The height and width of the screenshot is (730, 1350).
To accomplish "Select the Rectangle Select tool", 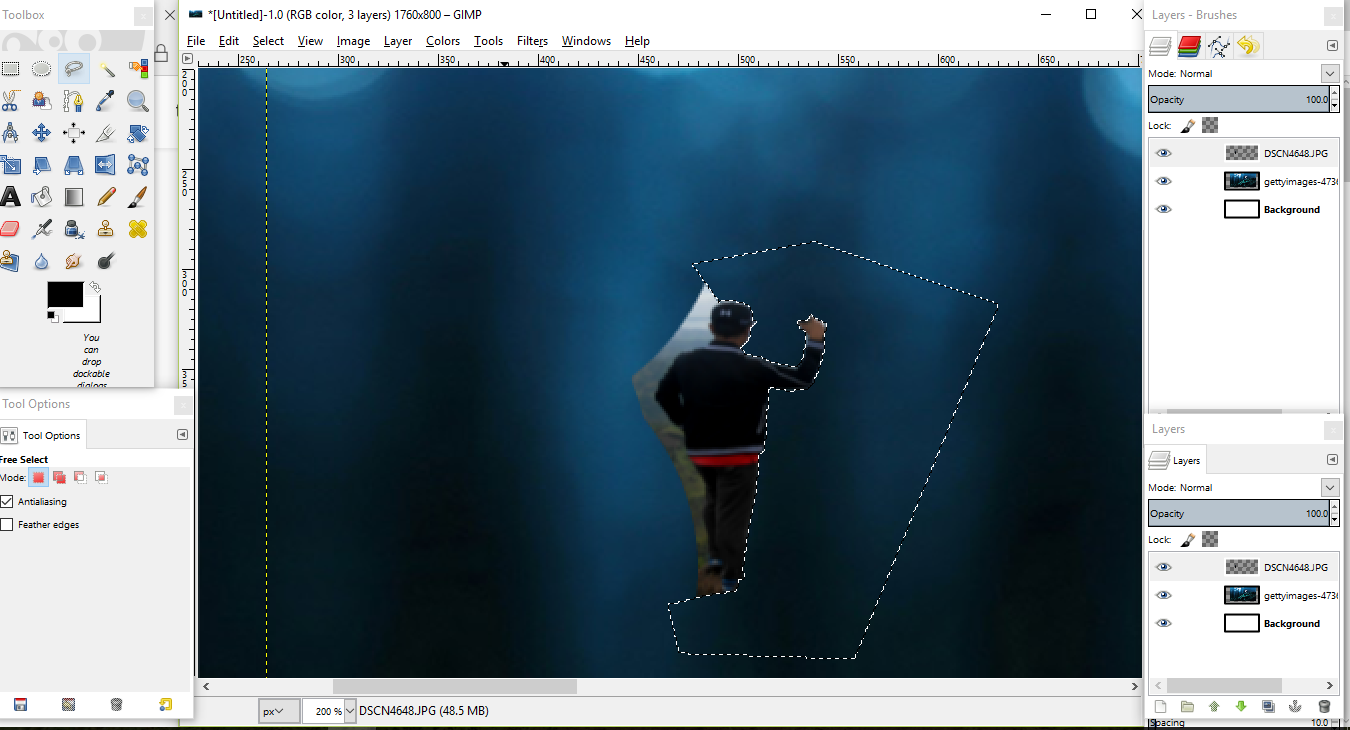I will point(10,69).
